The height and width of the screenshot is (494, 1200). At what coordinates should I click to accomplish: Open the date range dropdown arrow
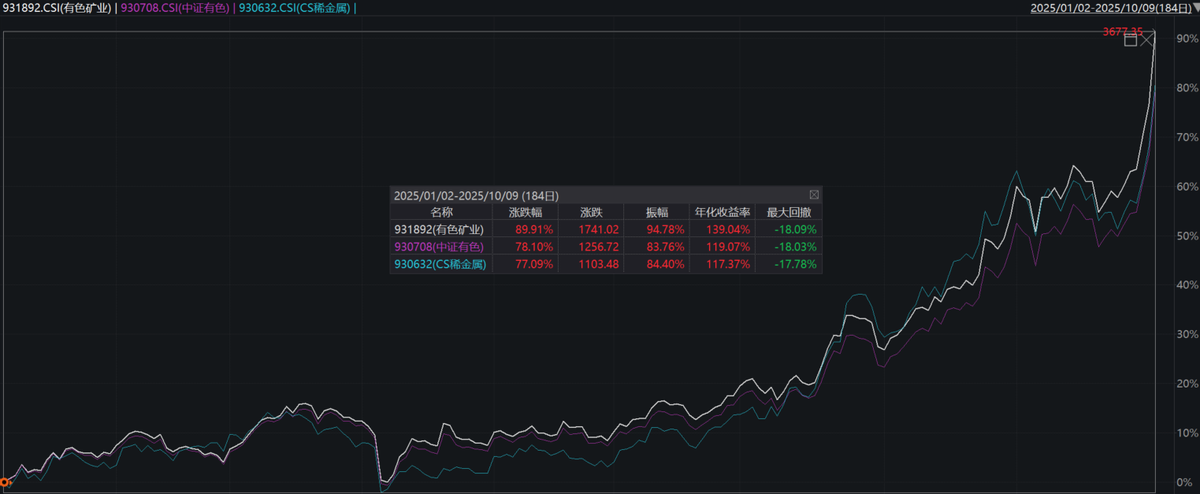click(1196, 8)
